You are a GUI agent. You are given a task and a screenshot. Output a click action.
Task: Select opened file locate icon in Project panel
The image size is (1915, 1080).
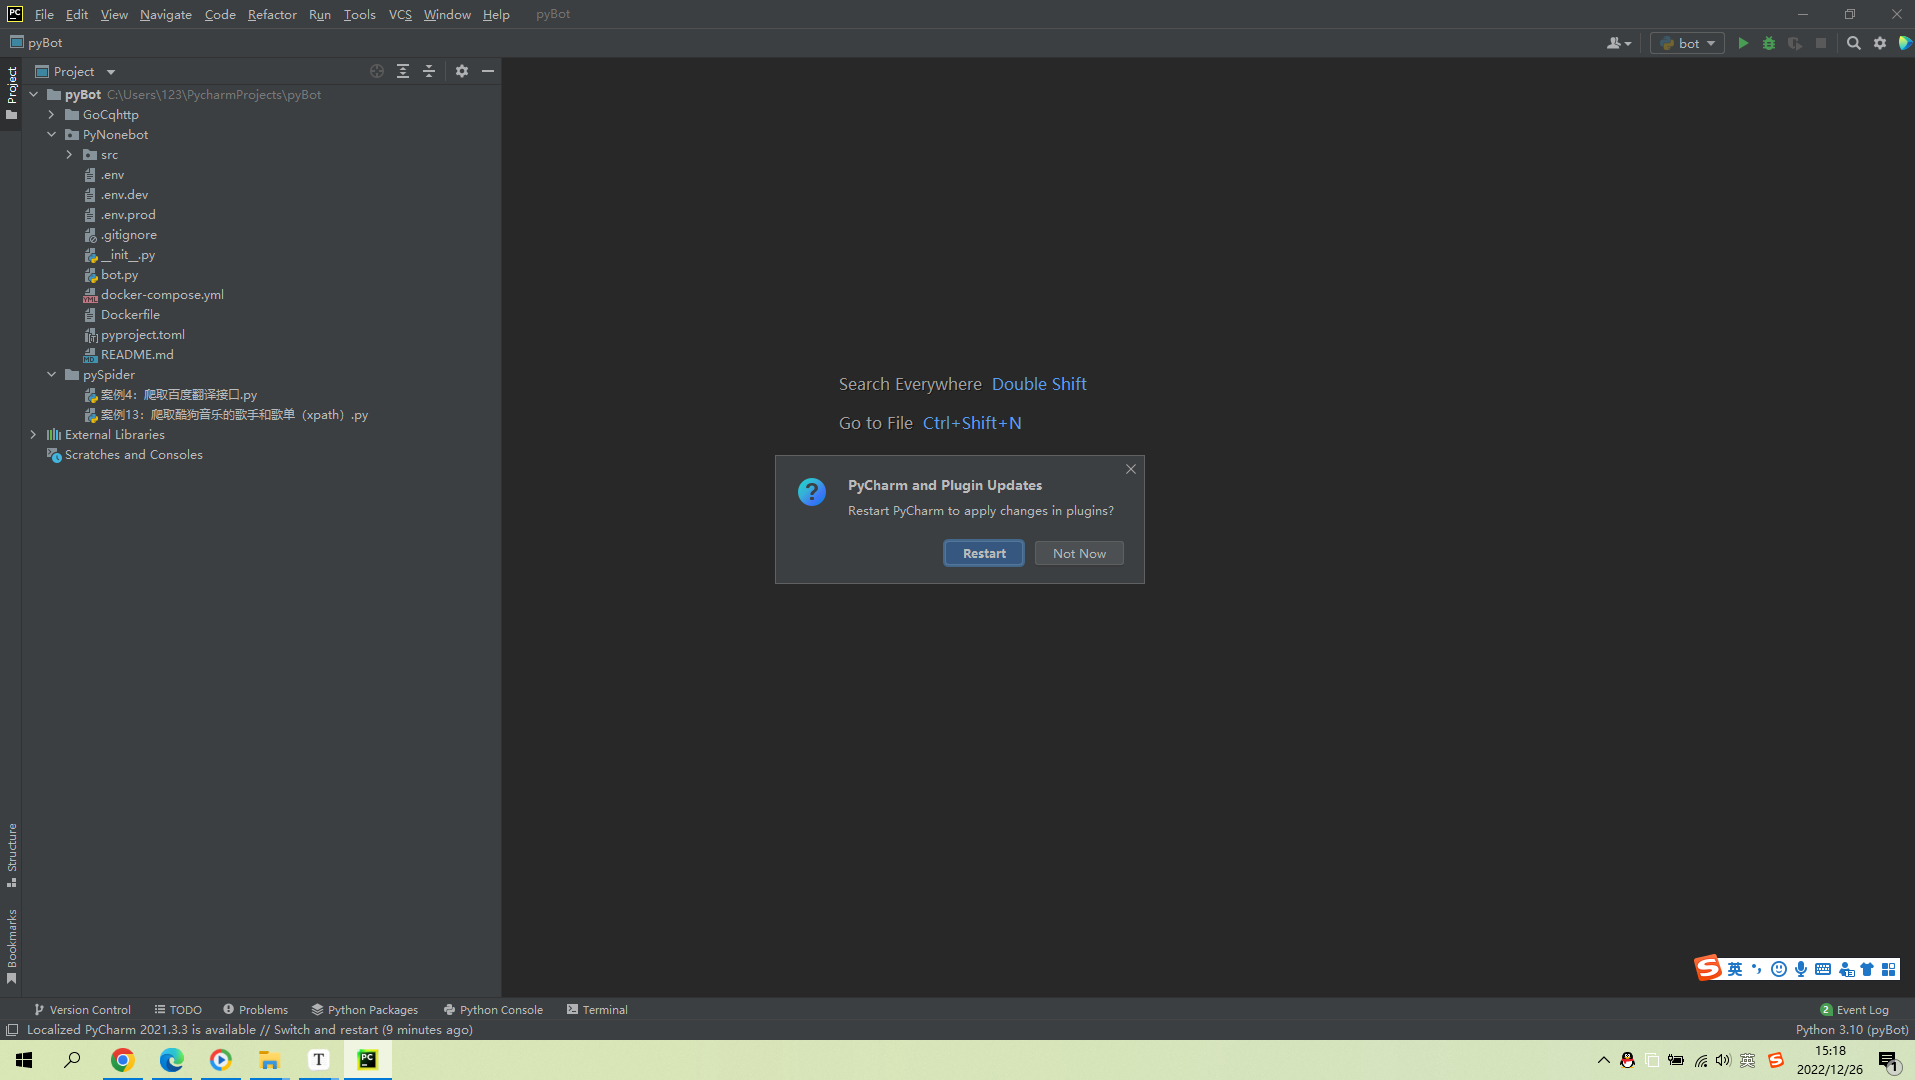click(x=377, y=71)
